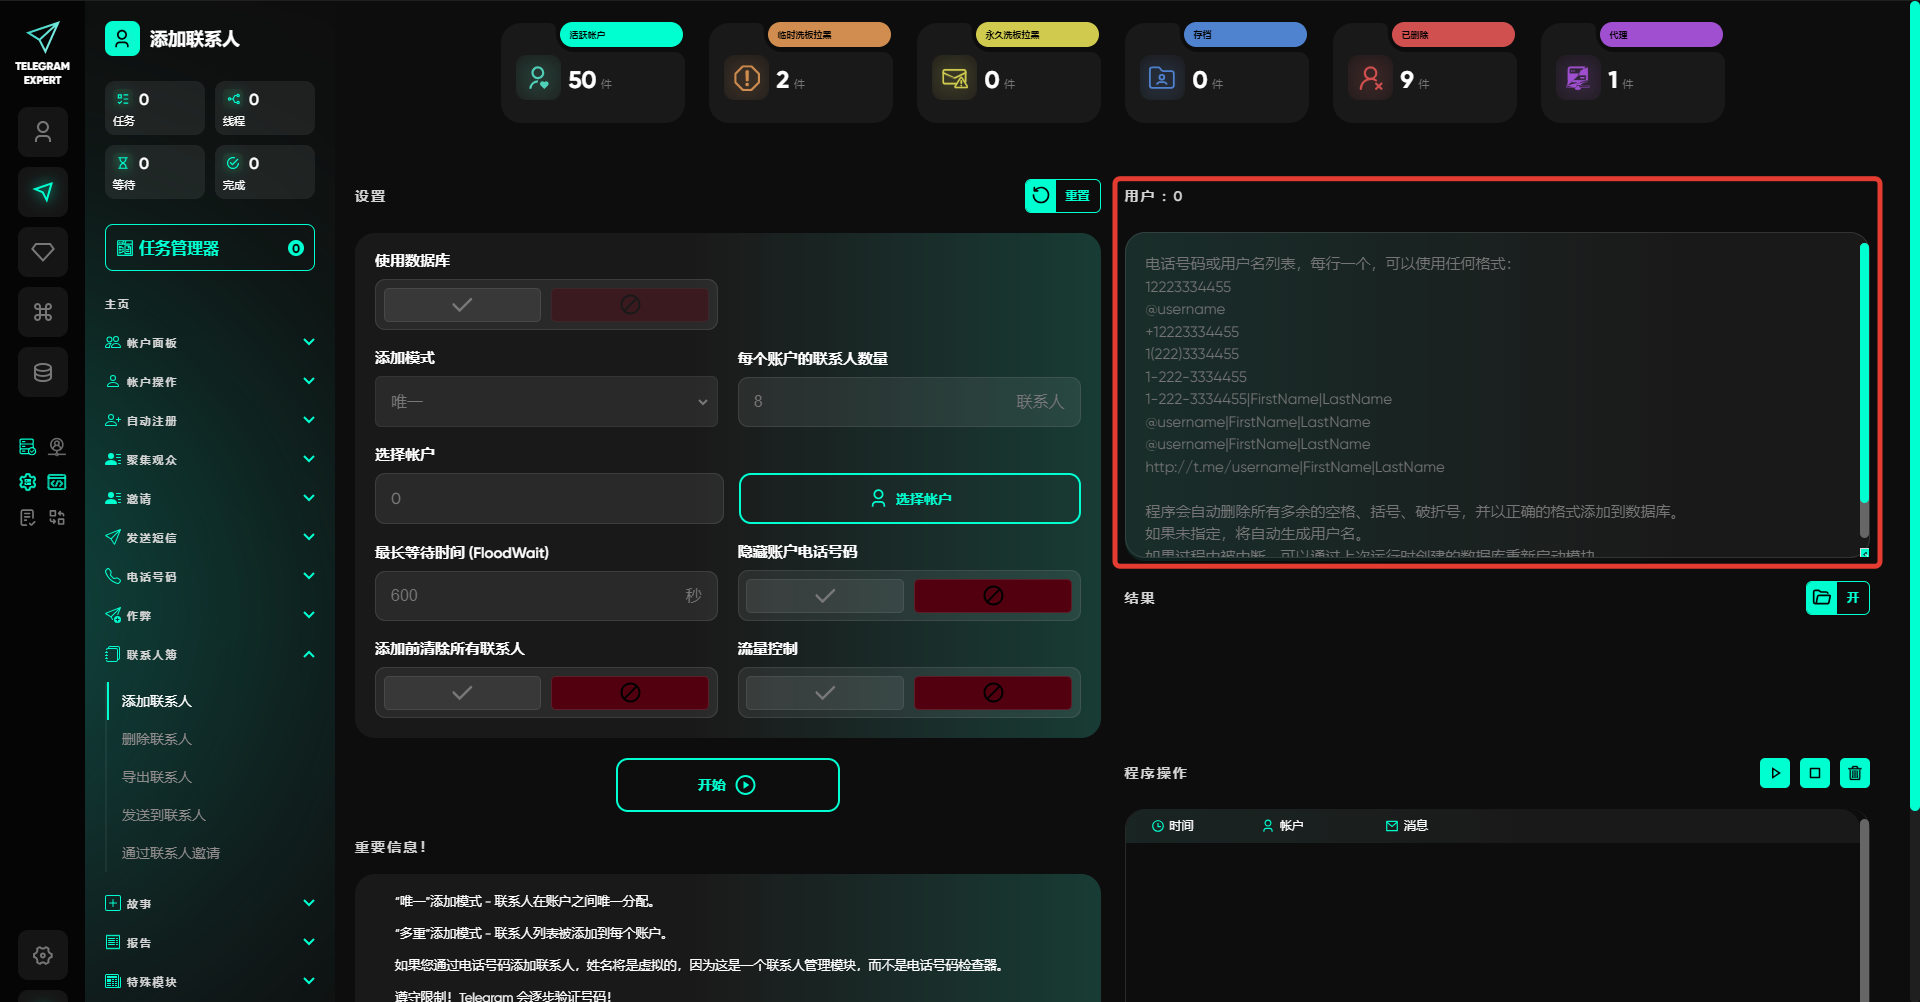Click the diamond icon in left sidebar

coord(43,252)
